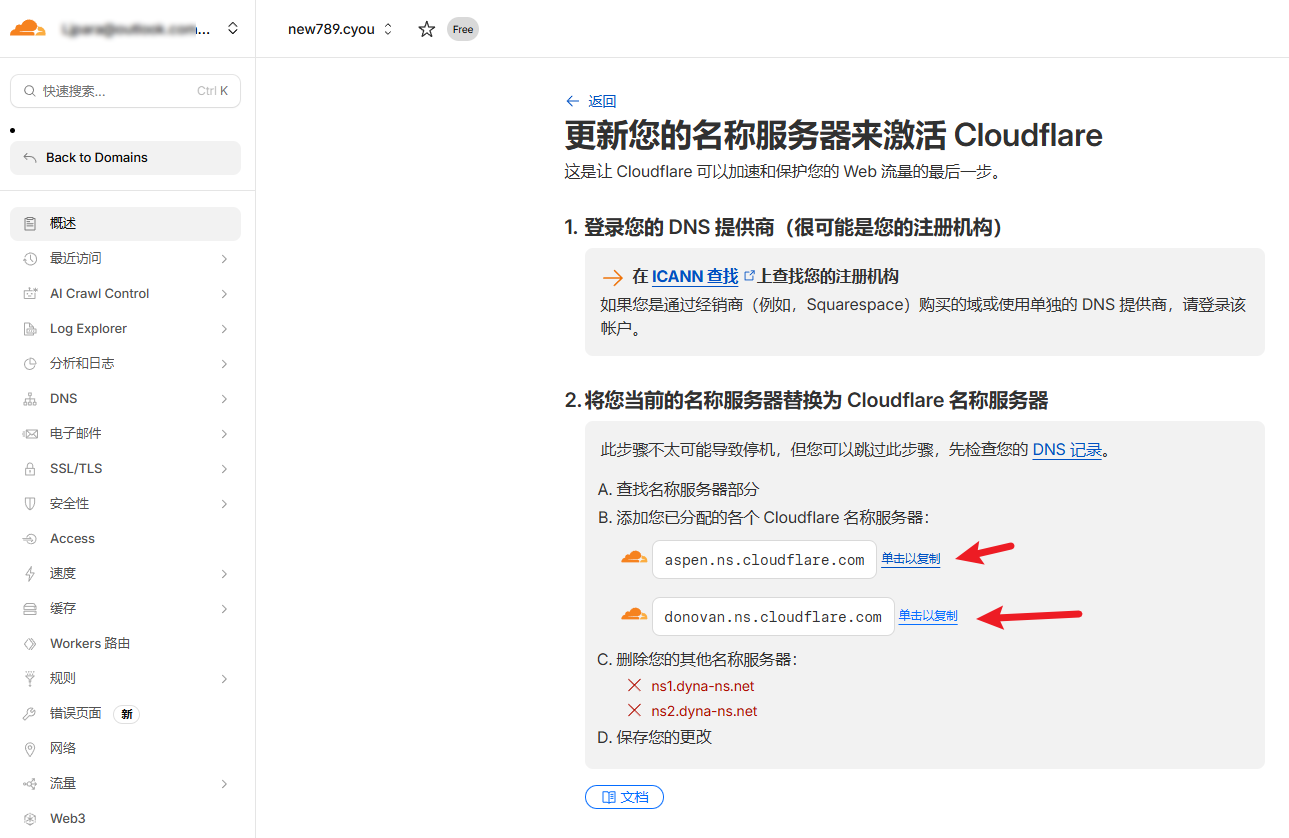Expand the 缓存 submenu chevron

224,609
